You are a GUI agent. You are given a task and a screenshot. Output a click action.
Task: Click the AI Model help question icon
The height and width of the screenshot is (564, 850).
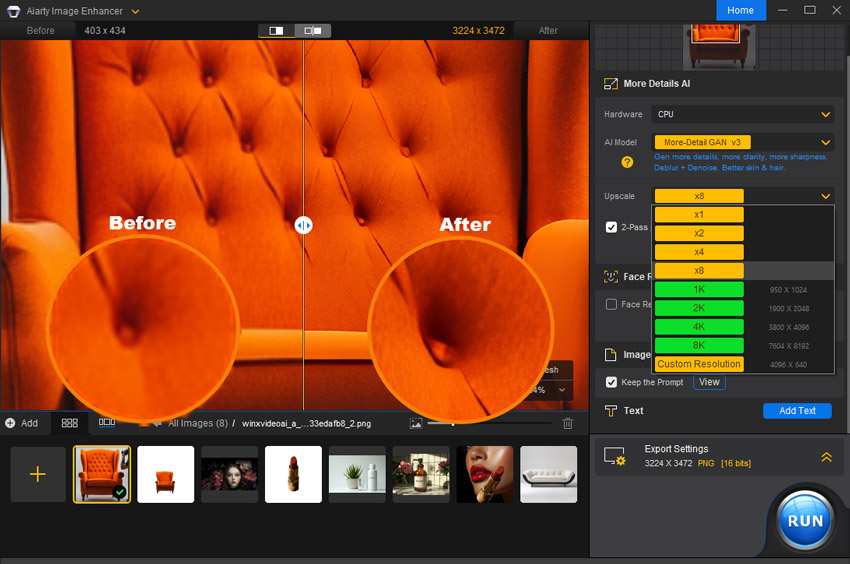tap(627, 162)
